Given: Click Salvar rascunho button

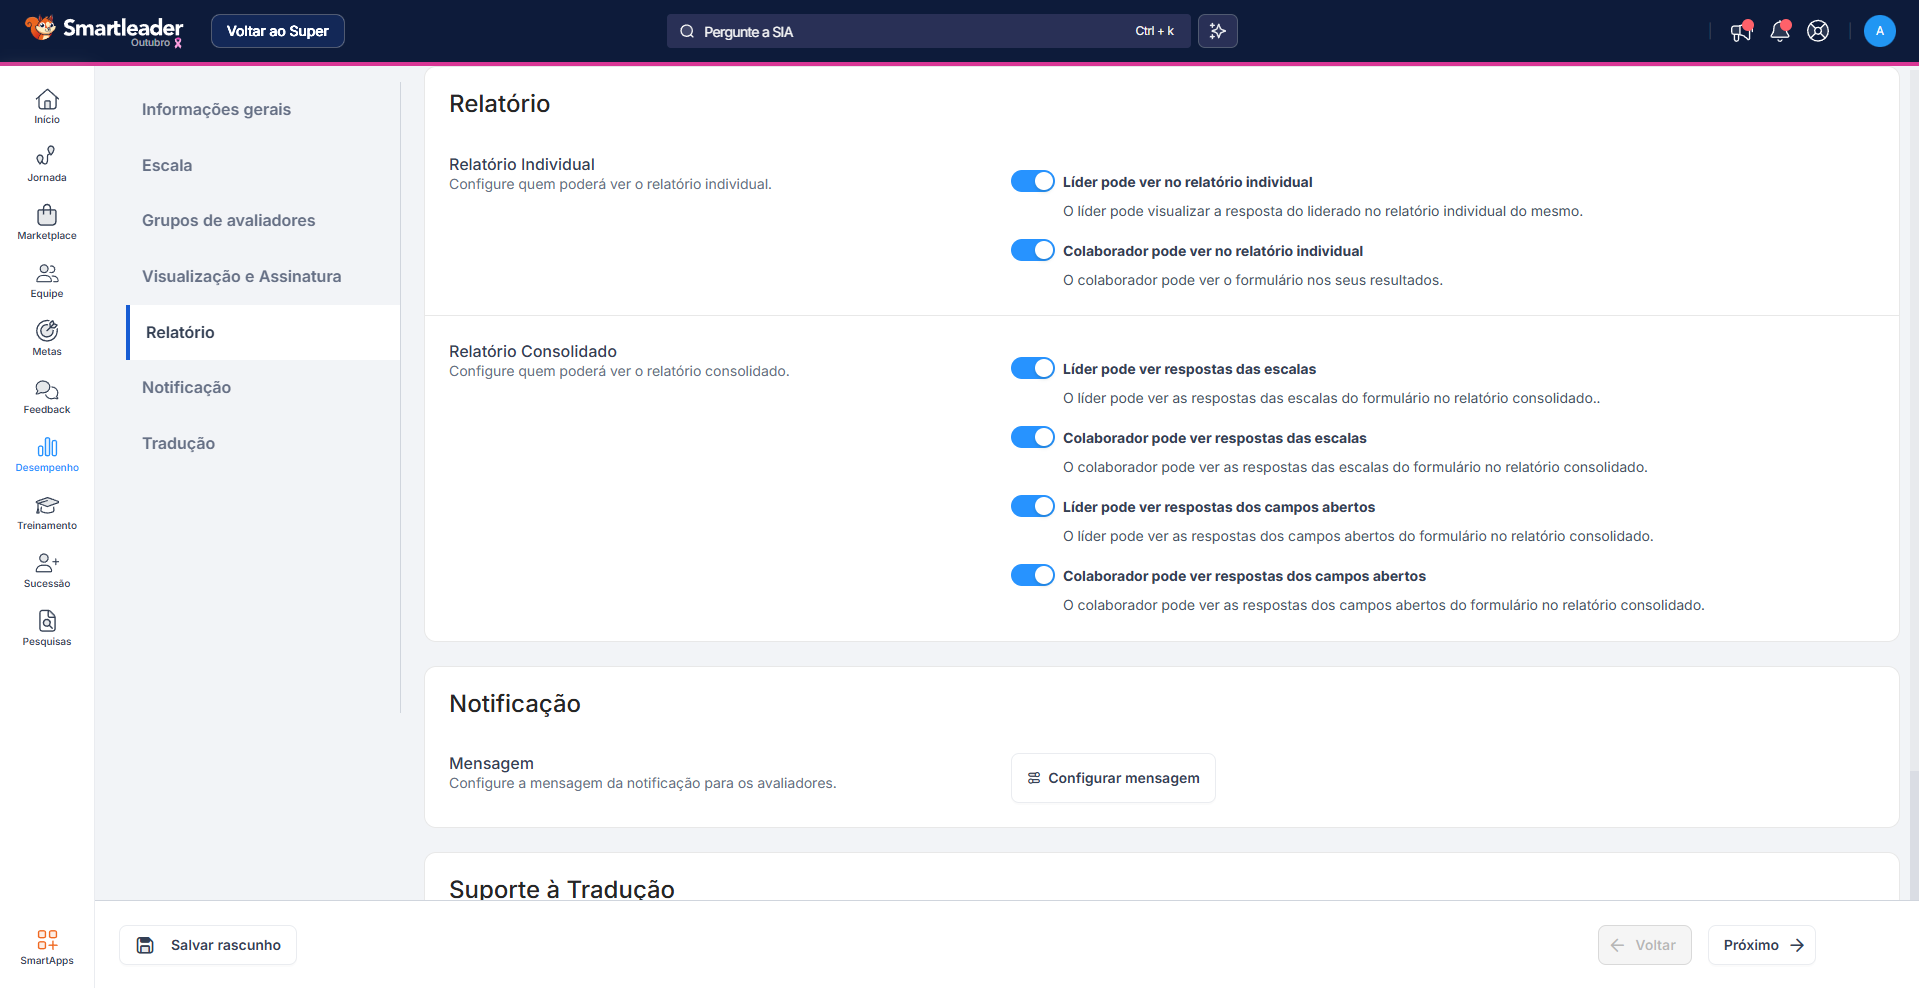Looking at the screenshot, I should (x=208, y=945).
